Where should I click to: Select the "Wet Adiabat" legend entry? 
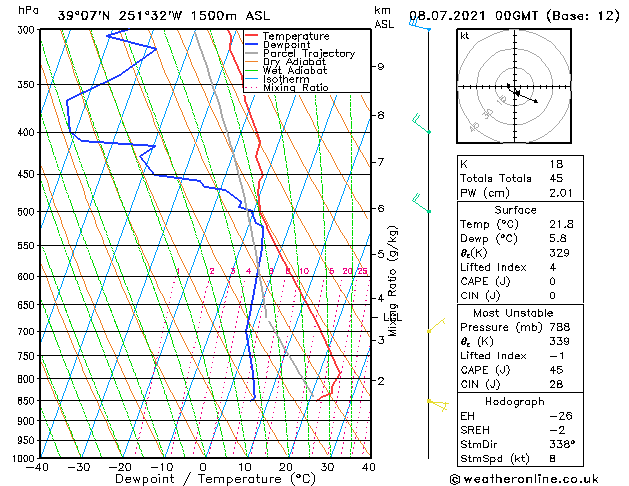tap(295, 70)
